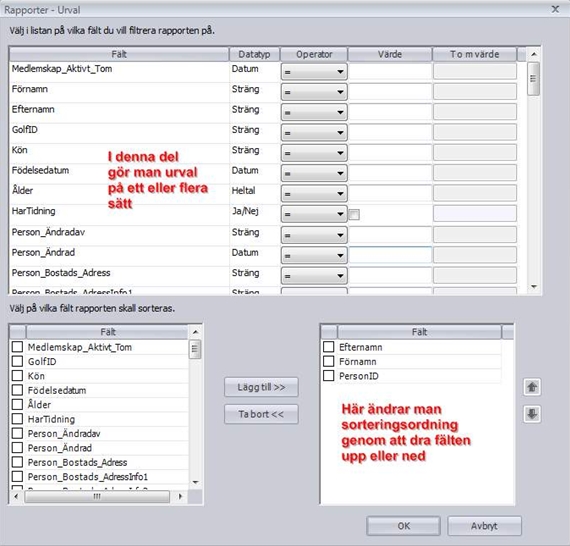
Task: Tick the PersonID checkbox in the right list
Action: click(328, 376)
